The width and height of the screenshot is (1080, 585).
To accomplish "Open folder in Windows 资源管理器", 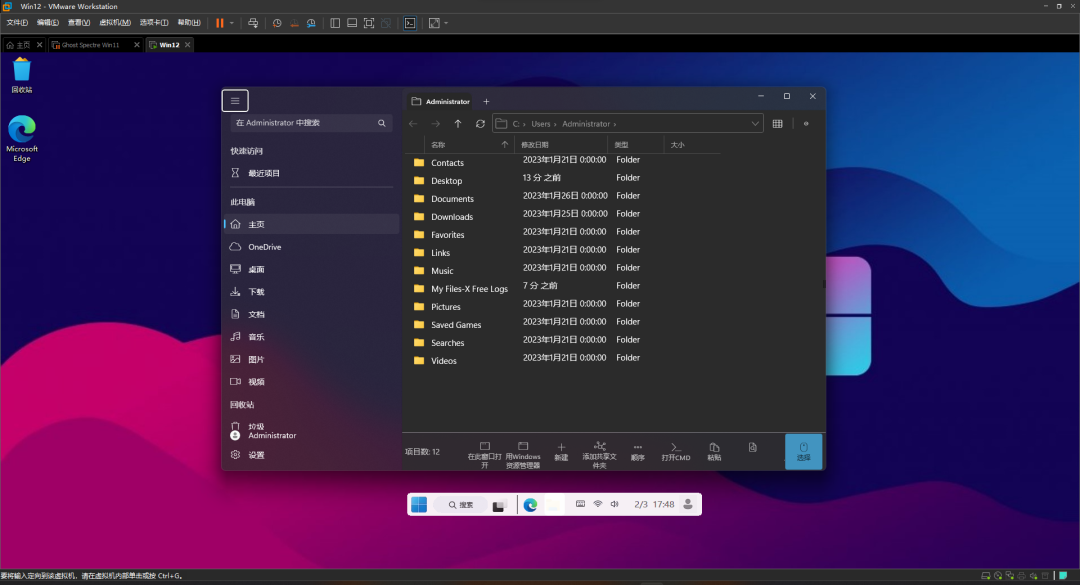I will (523, 450).
